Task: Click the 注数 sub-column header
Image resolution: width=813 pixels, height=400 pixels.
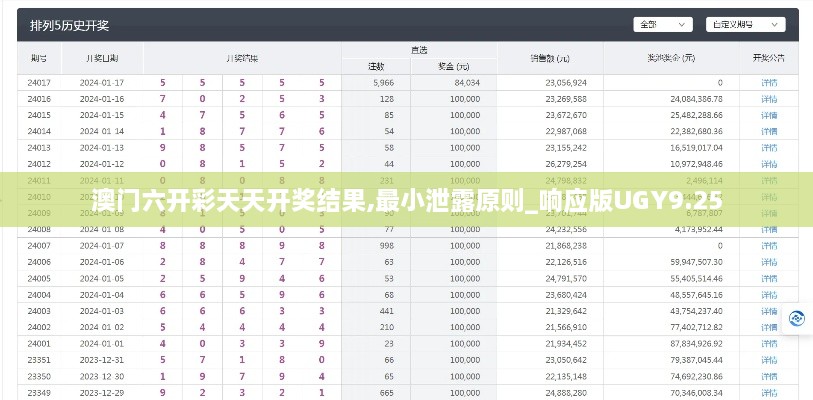Action: click(376, 66)
